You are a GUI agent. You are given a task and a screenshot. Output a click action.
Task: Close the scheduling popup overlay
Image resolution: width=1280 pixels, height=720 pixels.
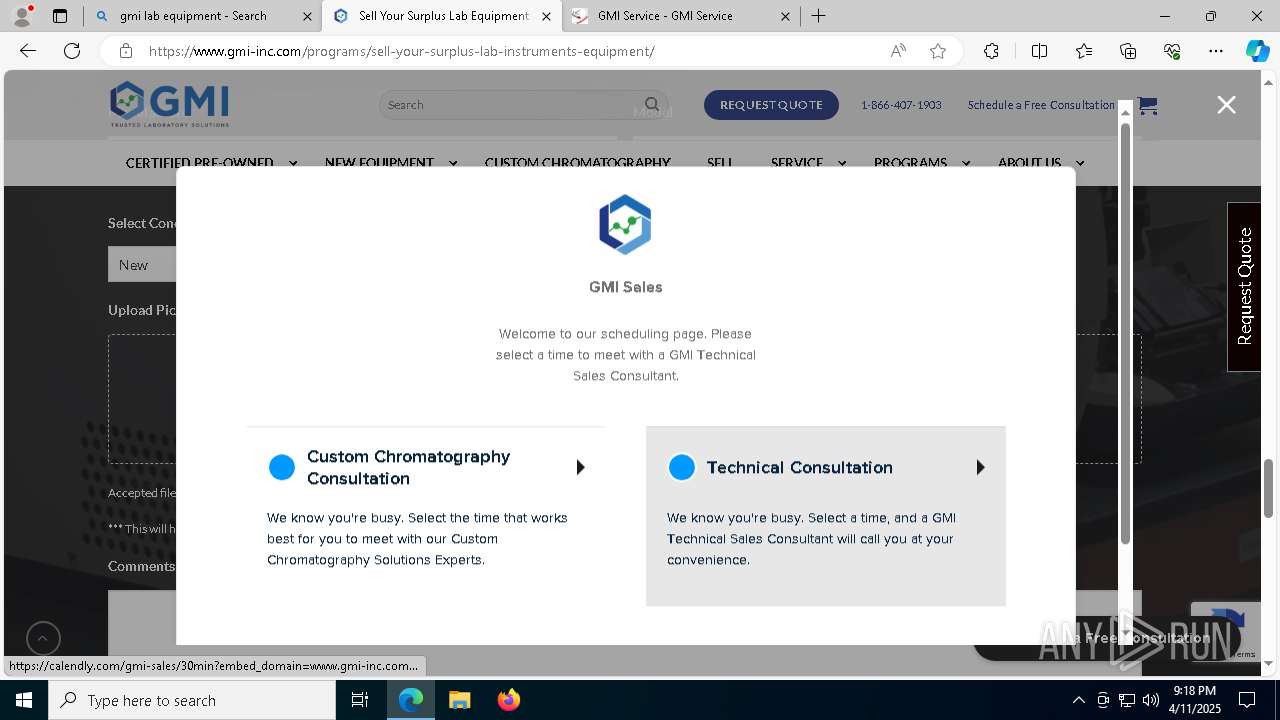[x=1226, y=105]
